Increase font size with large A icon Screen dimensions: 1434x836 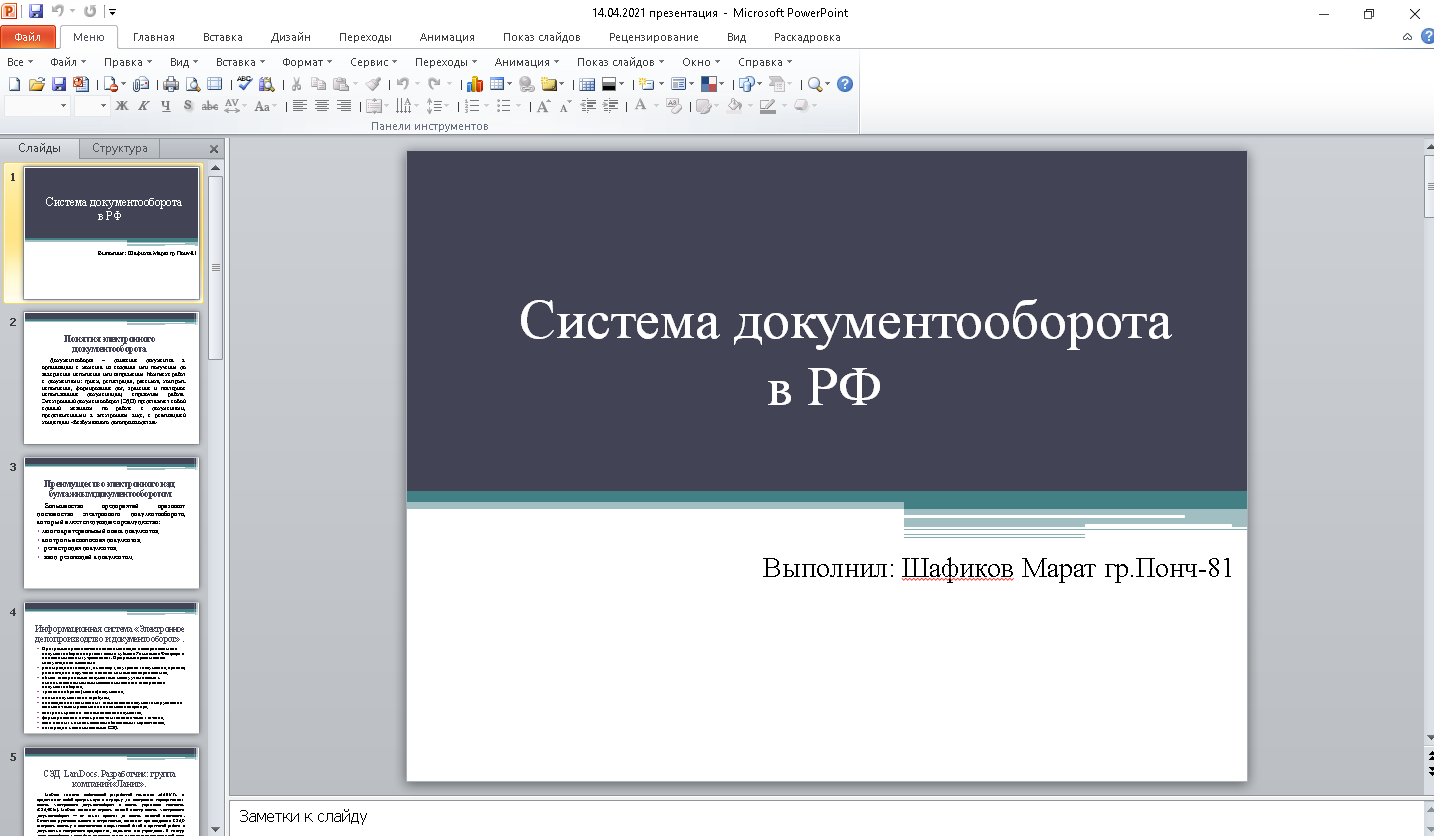tap(543, 106)
